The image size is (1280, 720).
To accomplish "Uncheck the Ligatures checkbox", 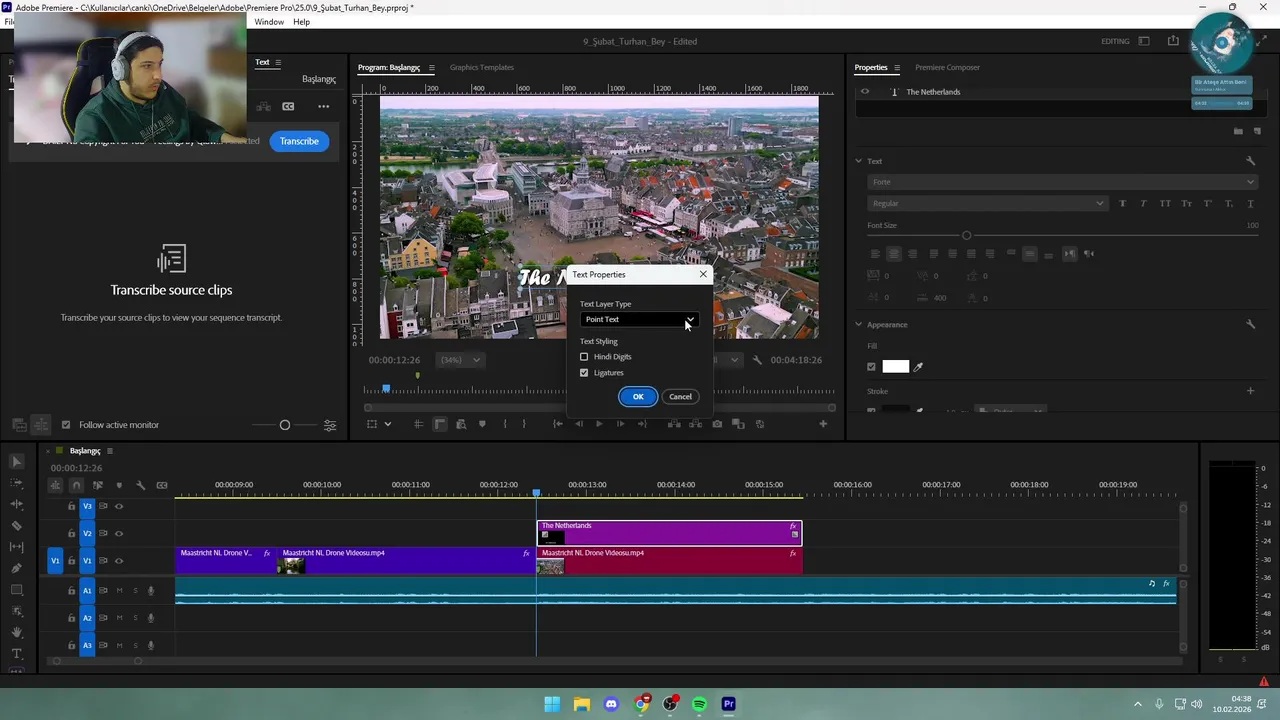I will coord(584,373).
